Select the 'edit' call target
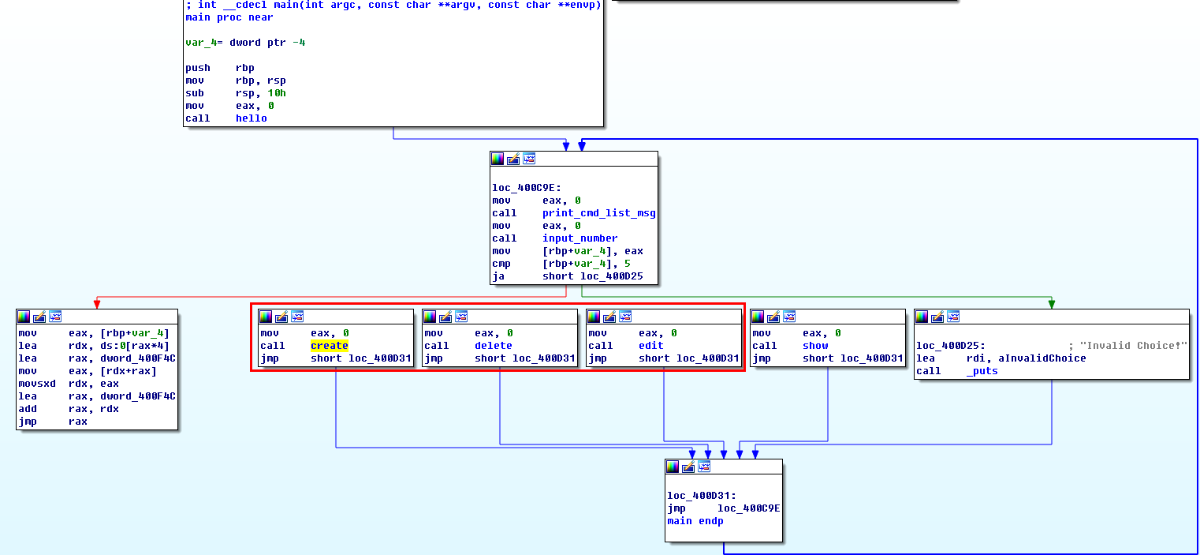Screen dimensions: 1200x555 pyautogui.click(x=651, y=345)
